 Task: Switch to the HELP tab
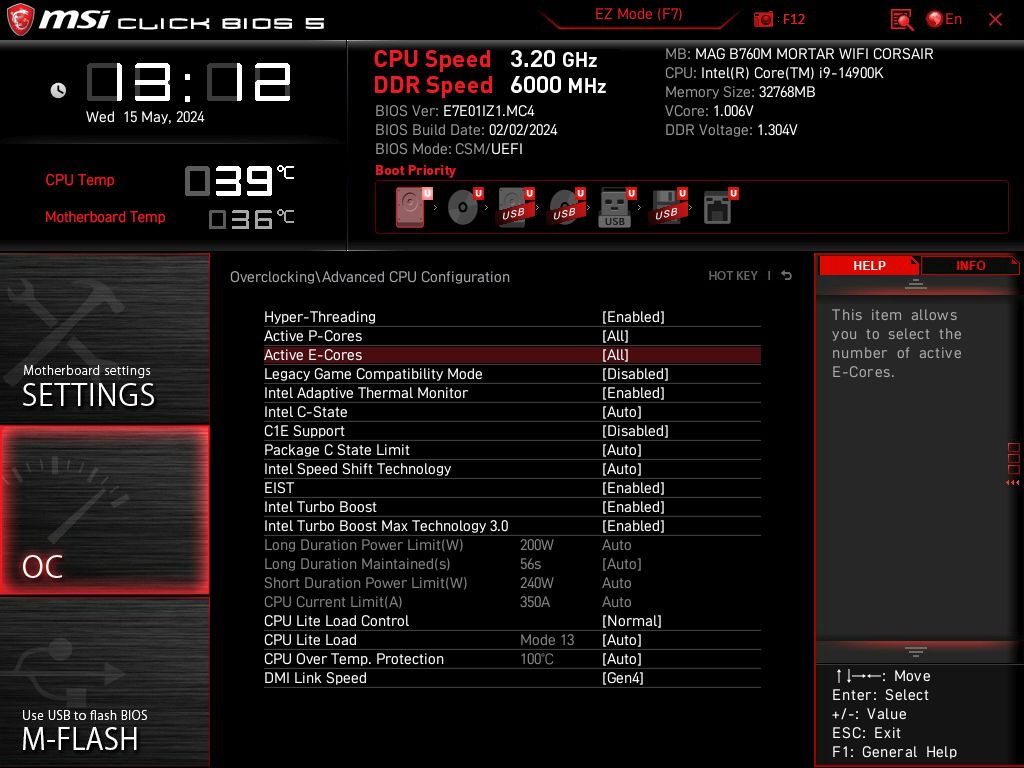point(869,265)
